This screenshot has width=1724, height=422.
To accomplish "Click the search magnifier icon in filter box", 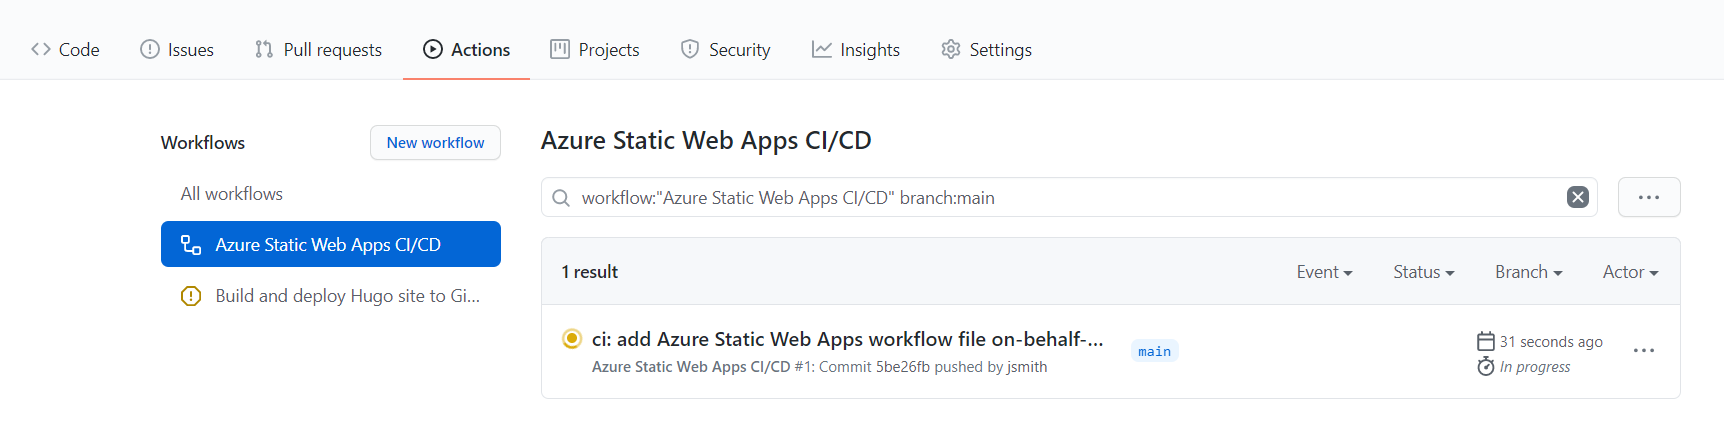I will coord(561,198).
